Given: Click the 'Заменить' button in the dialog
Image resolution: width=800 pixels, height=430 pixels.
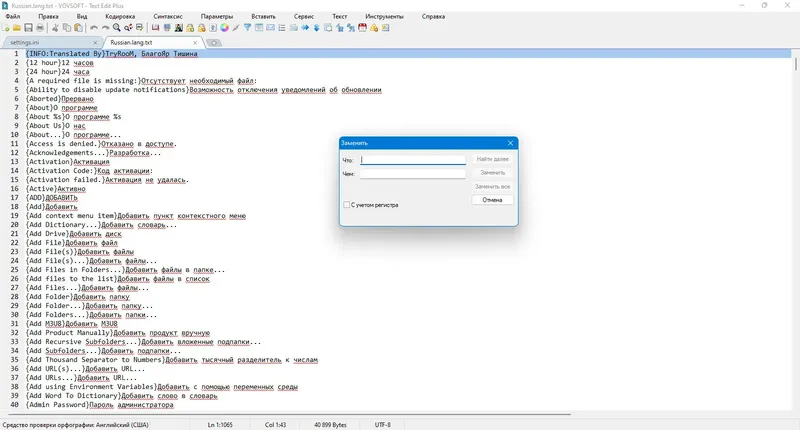Looking at the screenshot, I should click(492, 173).
